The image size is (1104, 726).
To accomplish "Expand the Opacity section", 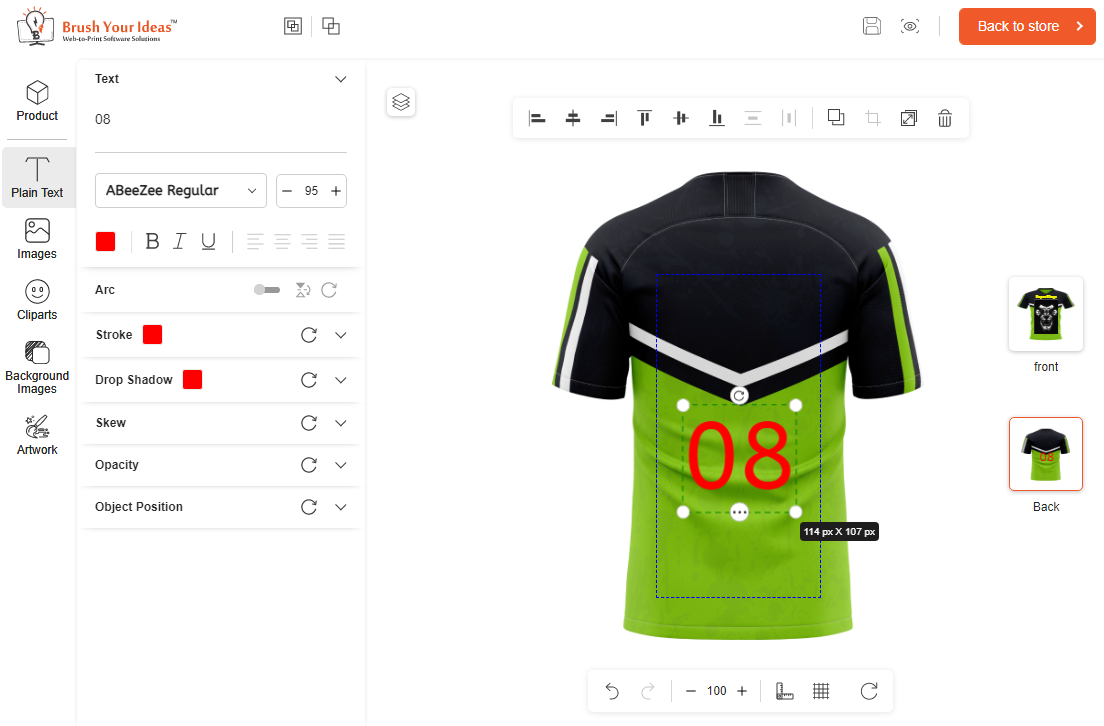I will pyautogui.click(x=340, y=465).
